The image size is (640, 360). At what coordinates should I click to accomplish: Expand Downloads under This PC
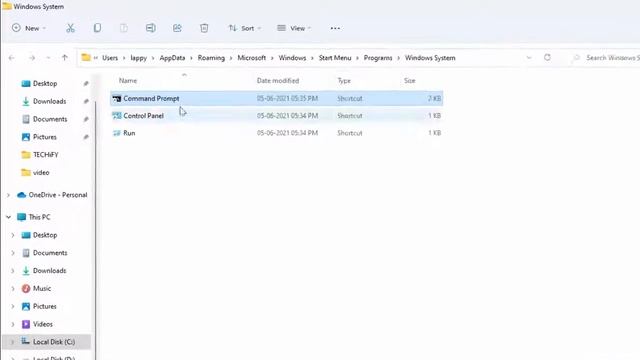[13, 271]
